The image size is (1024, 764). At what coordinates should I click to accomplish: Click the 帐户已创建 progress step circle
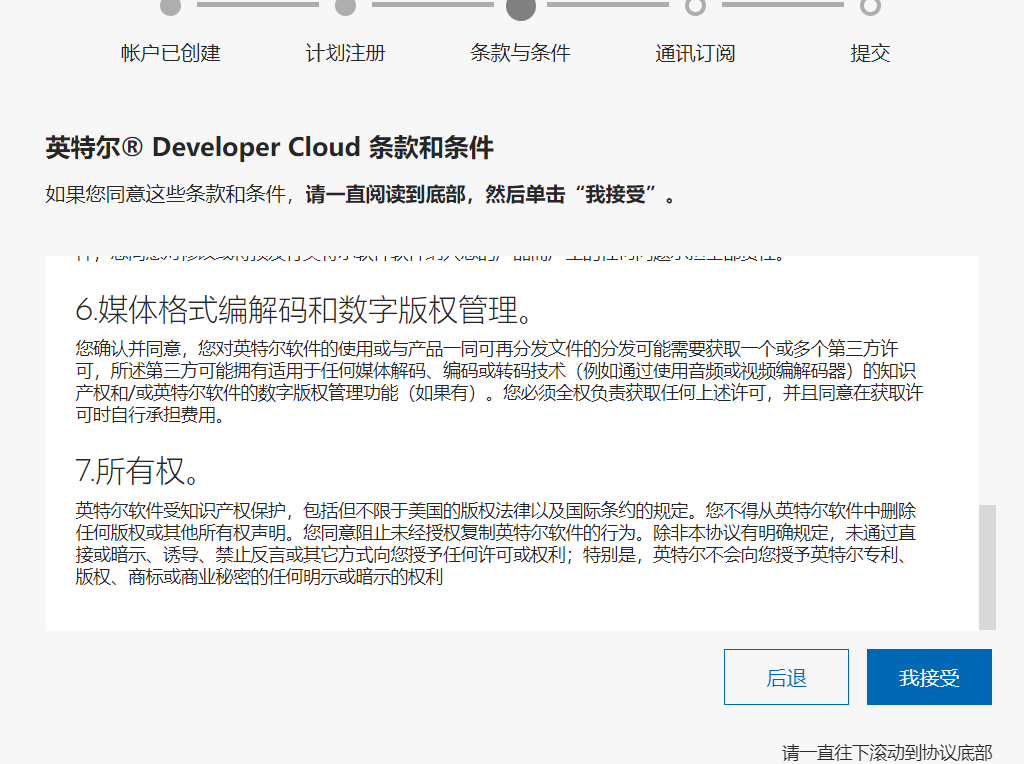[170, 7]
